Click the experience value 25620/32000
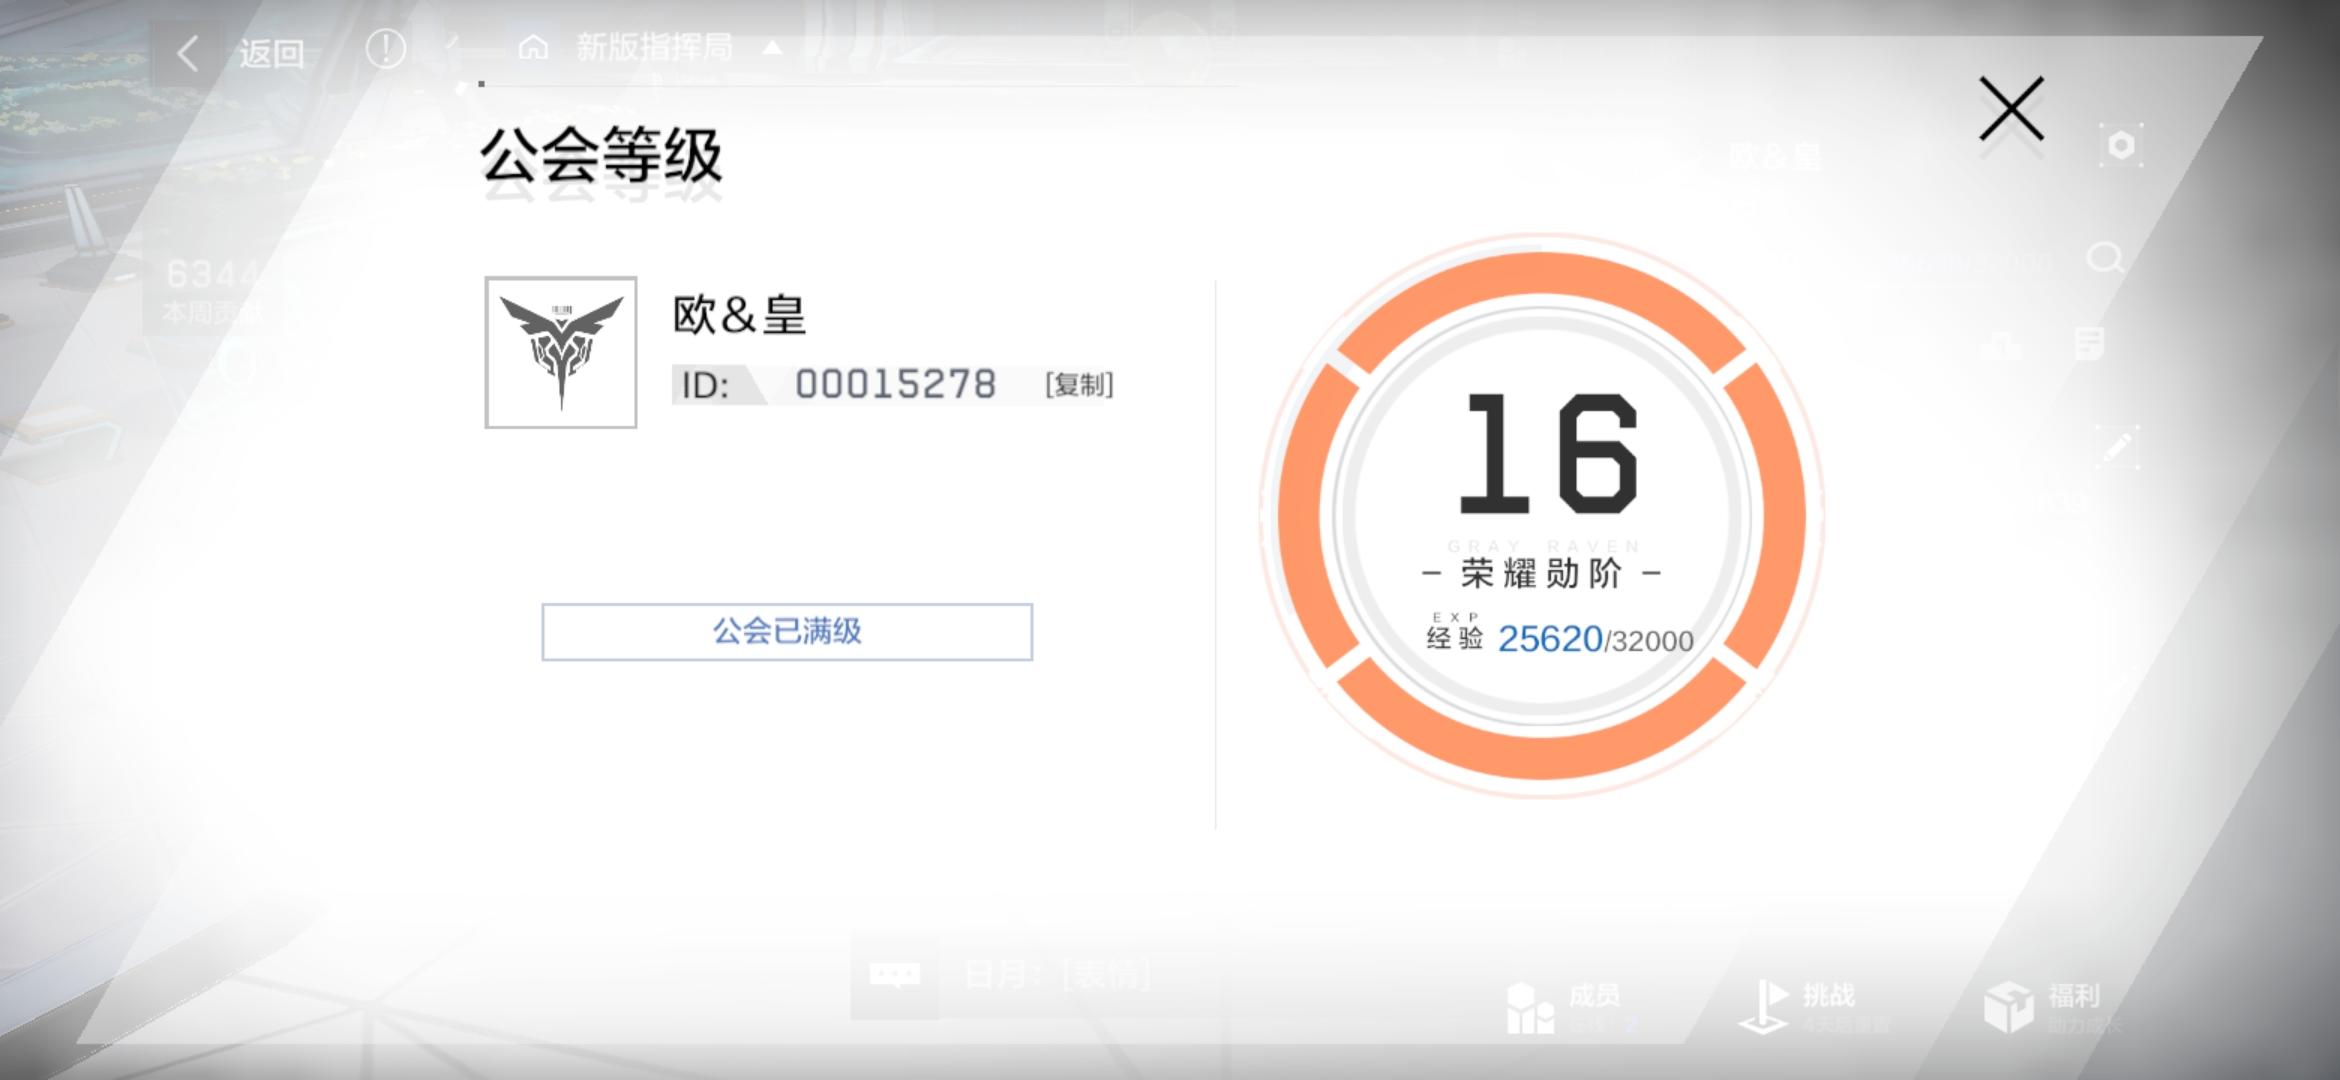Image resolution: width=2340 pixels, height=1080 pixels. click(x=1595, y=639)
